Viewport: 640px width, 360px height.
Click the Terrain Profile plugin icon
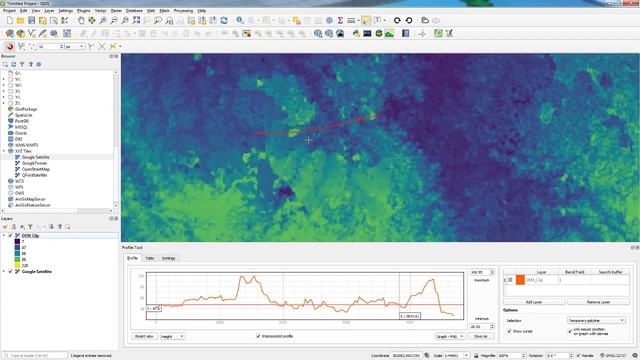point(389,33)
